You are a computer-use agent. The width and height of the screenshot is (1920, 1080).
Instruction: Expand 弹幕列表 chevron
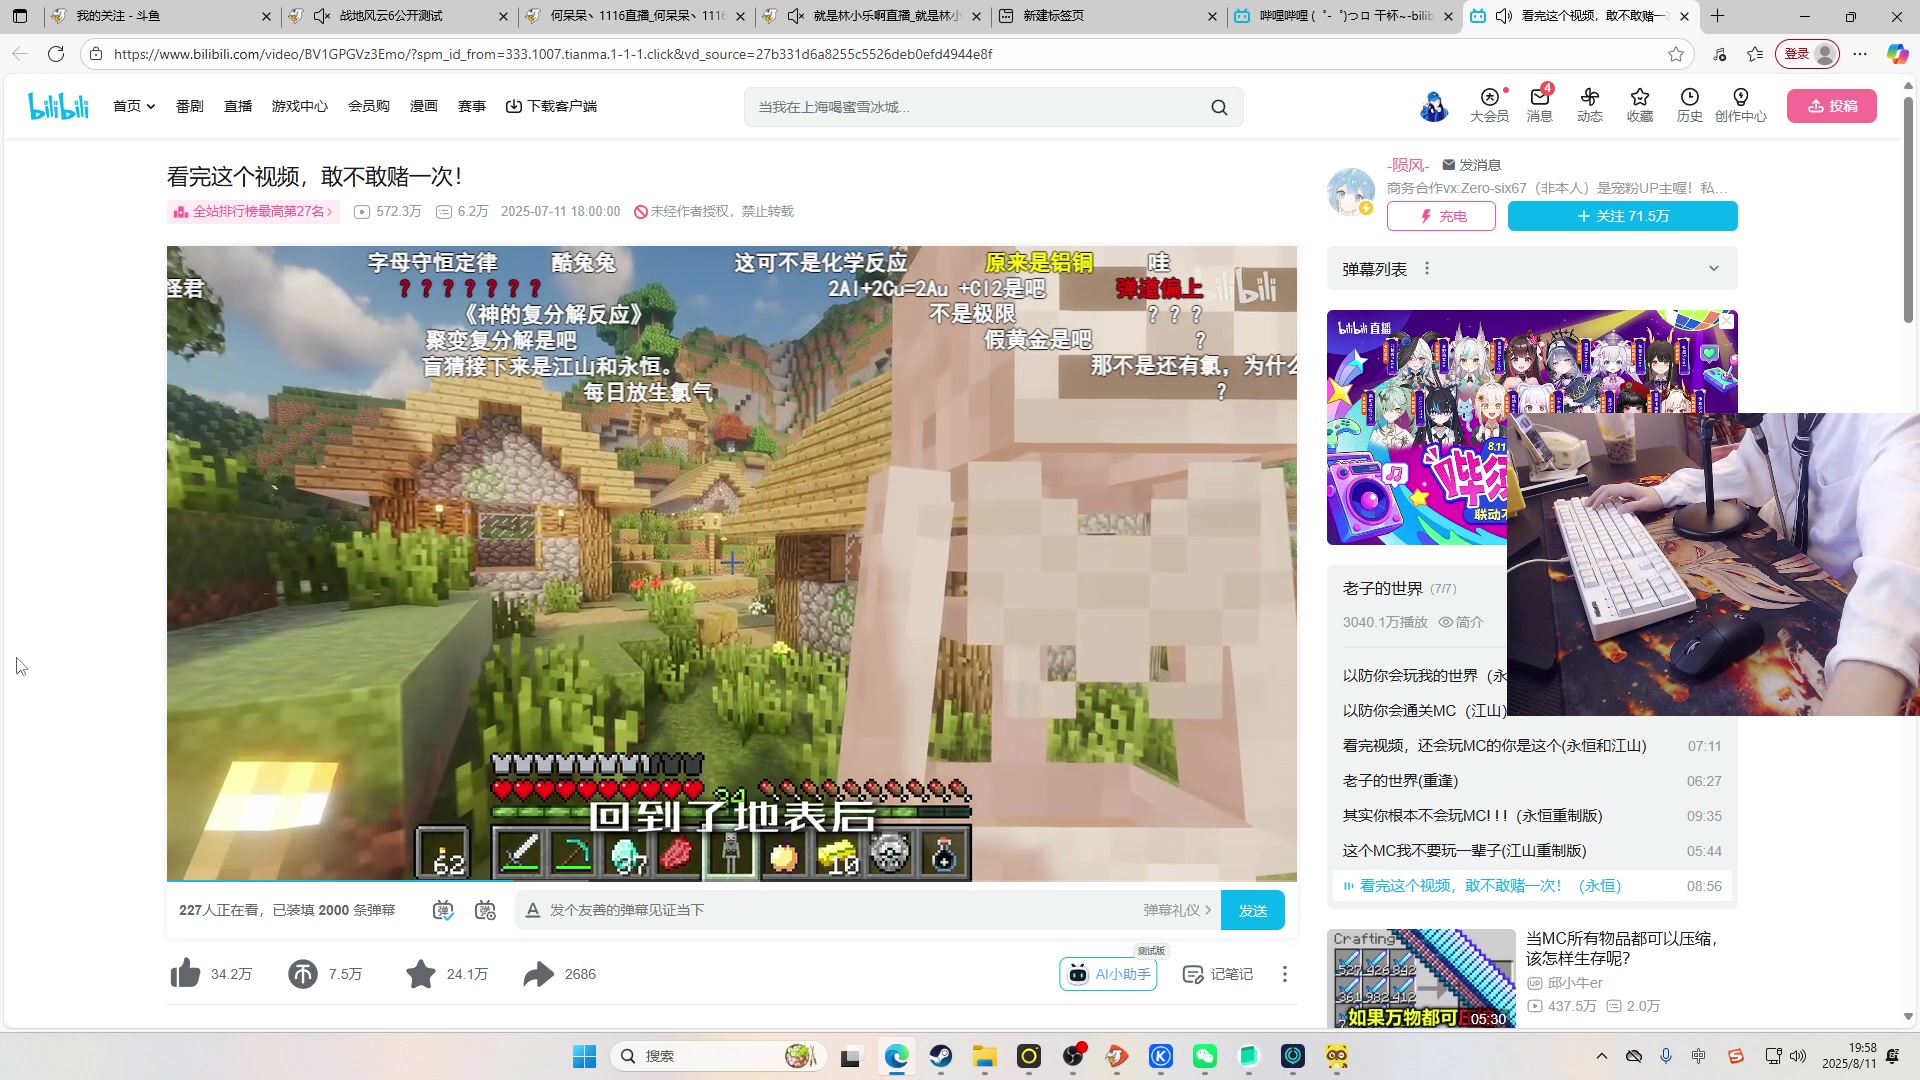coord(1714,269)
